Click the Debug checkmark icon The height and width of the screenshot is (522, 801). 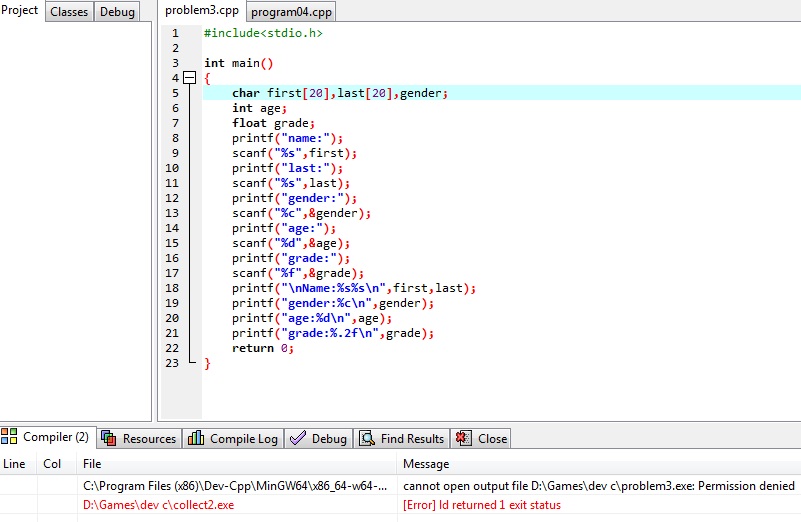click(298, 438)
